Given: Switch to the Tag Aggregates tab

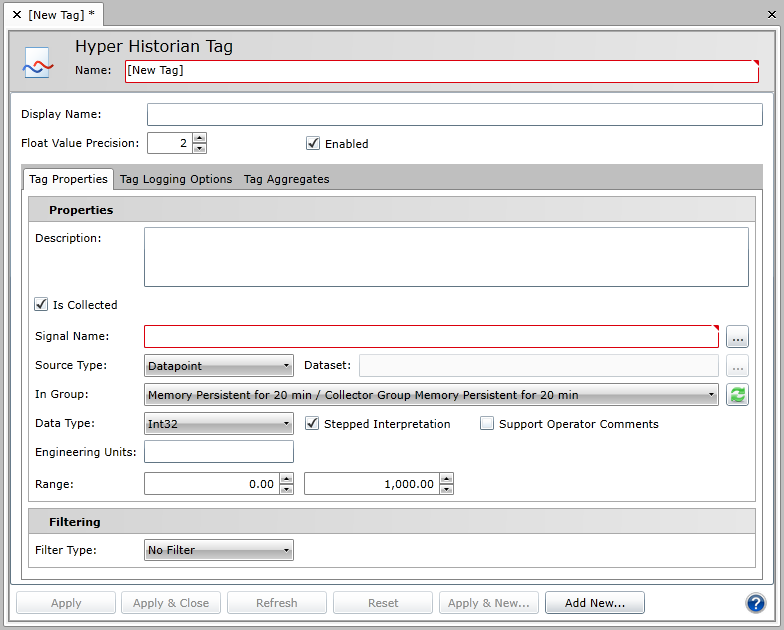Looking at the screenshot, I should [286, 179].
